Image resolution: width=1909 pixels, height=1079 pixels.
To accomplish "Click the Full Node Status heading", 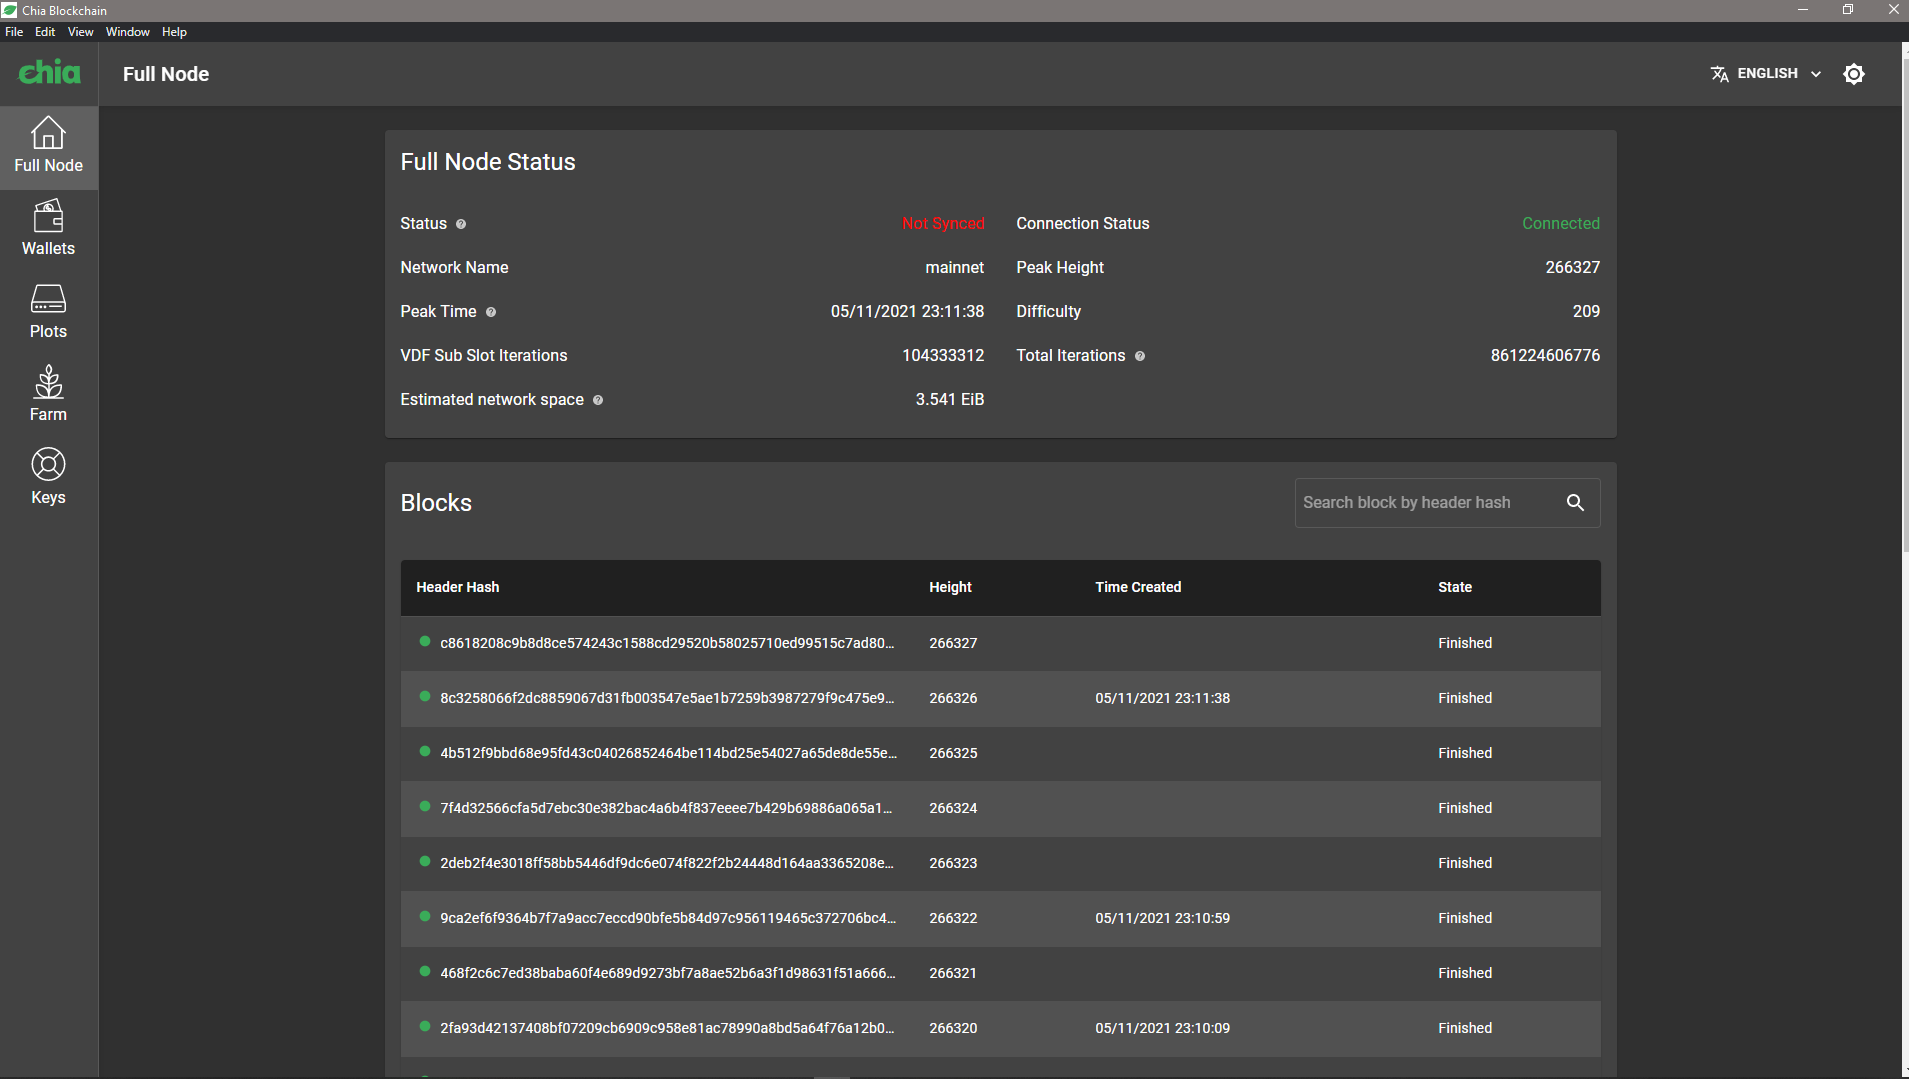I will click(488, 162).
